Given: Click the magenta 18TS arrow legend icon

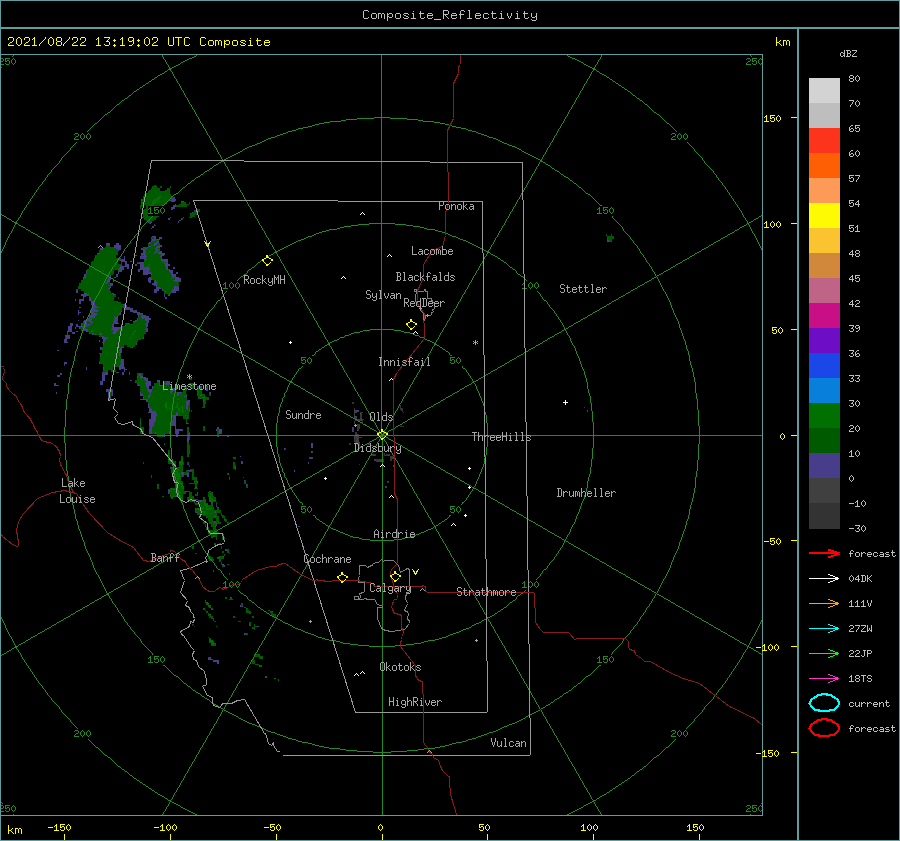Looking at the screenshot, I should point(824,679).
